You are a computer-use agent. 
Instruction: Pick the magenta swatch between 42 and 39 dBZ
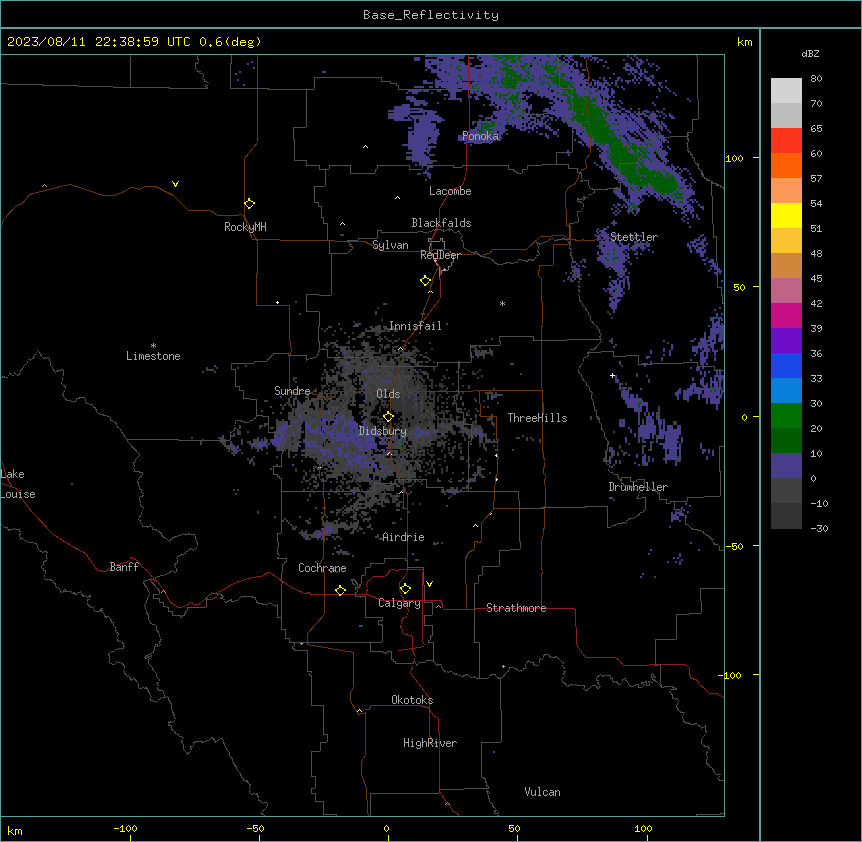[x=786, y=315]
